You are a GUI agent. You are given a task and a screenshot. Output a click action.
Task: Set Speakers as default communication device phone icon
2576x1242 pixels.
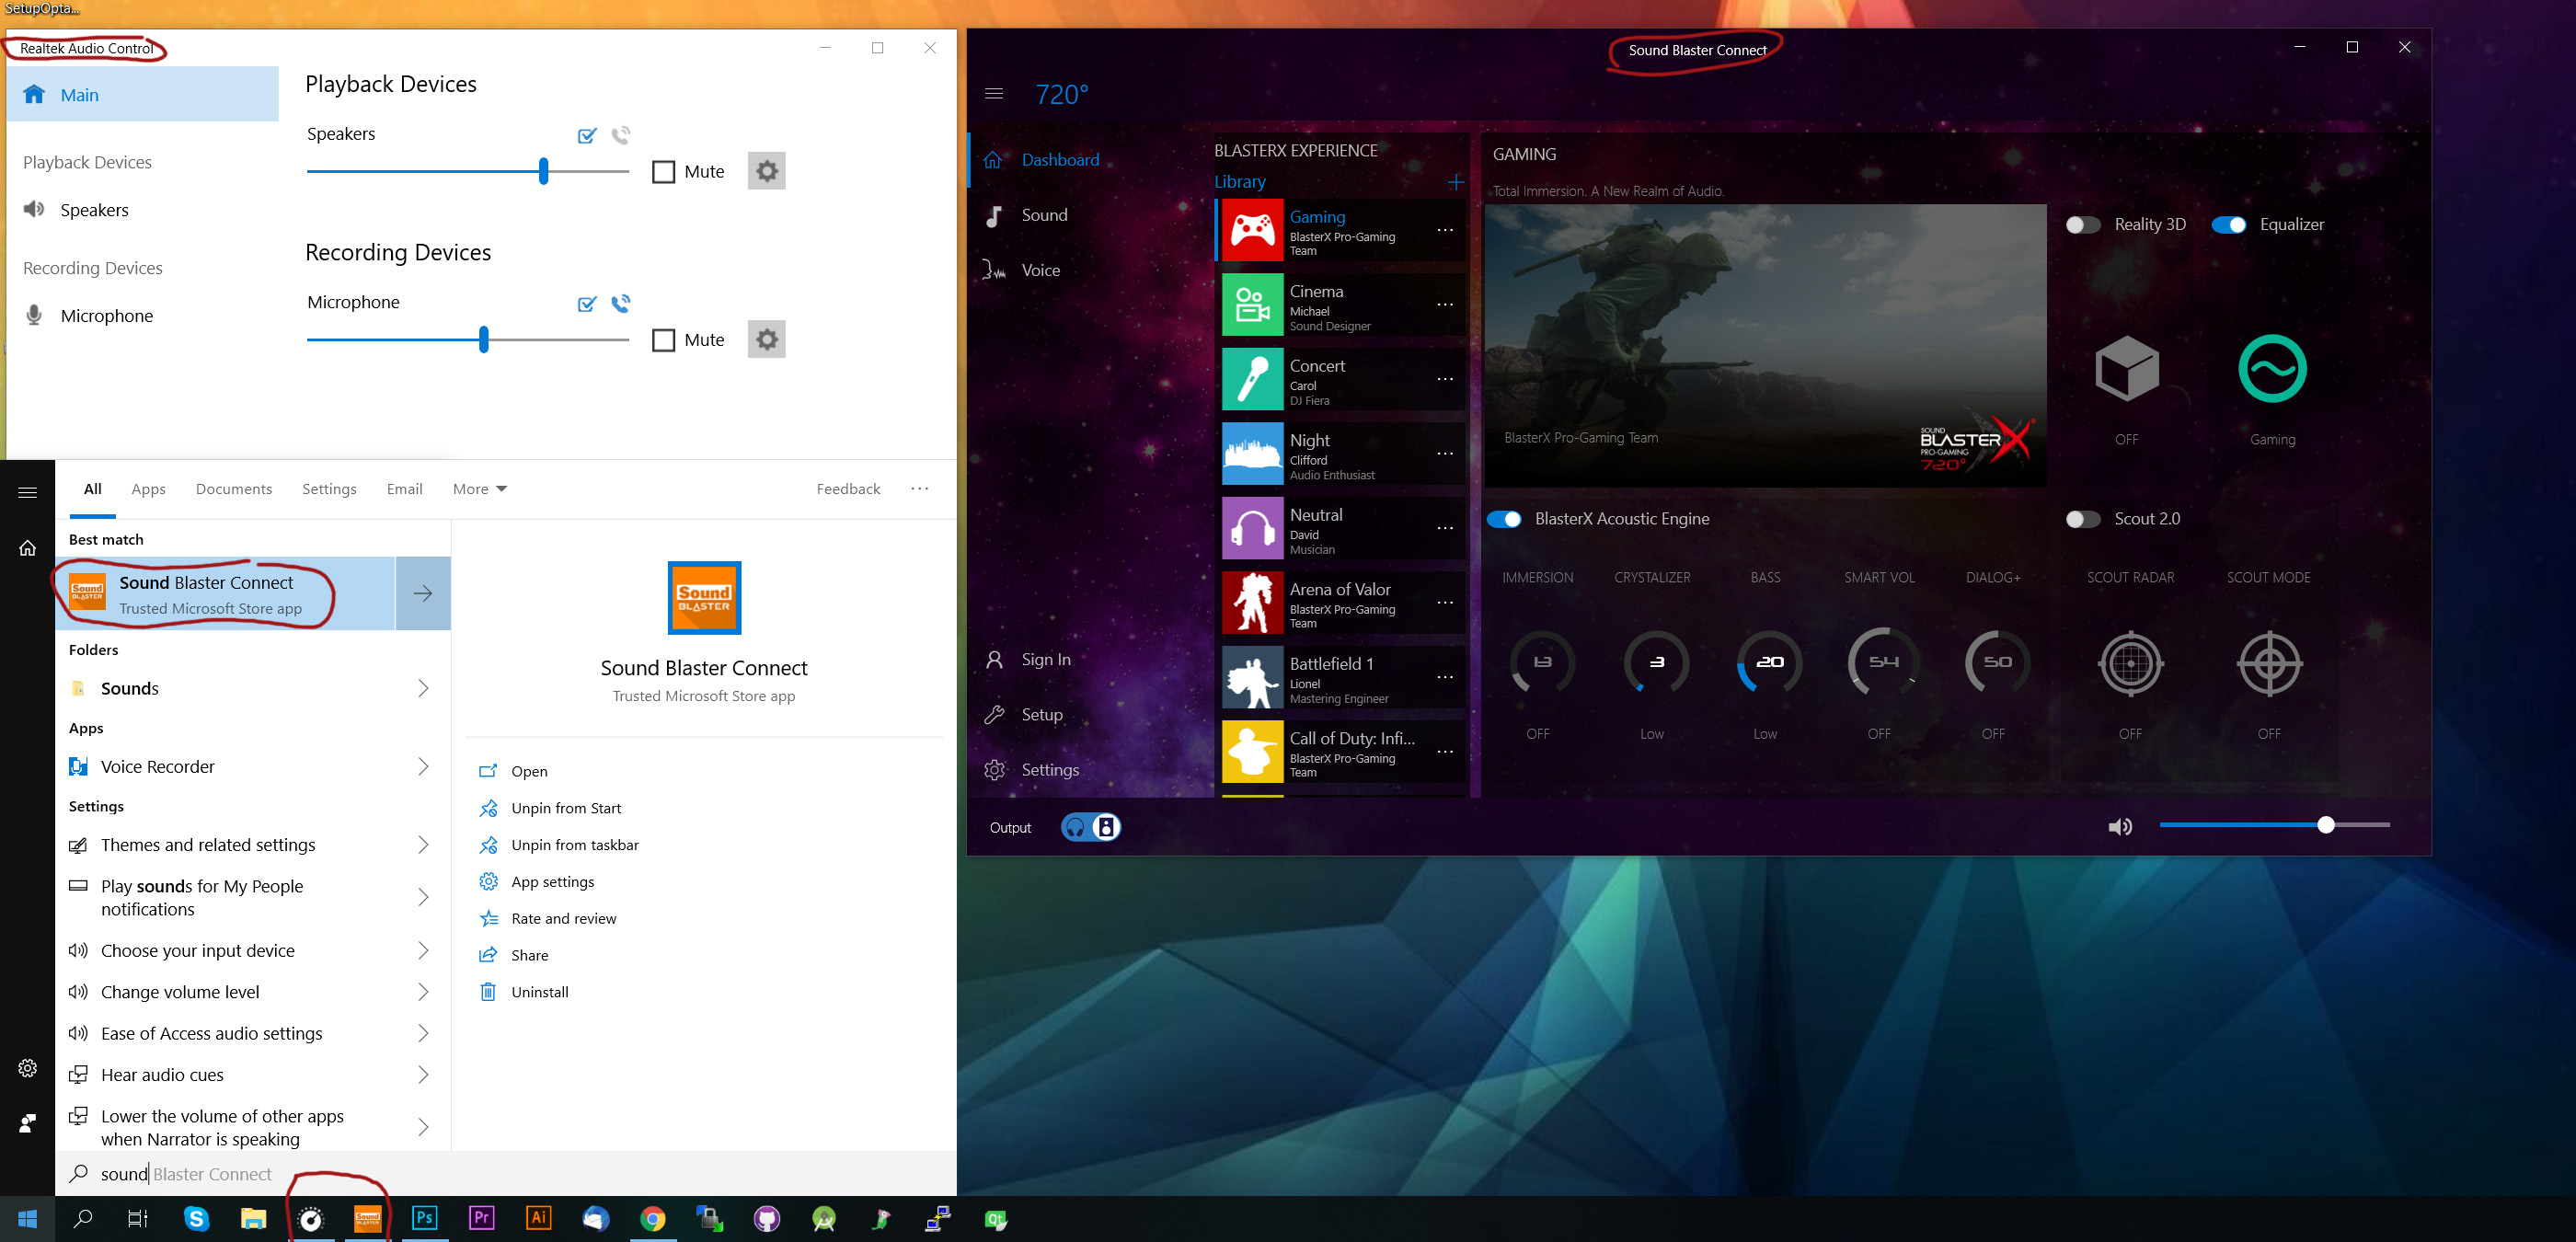tap(621, 135)
